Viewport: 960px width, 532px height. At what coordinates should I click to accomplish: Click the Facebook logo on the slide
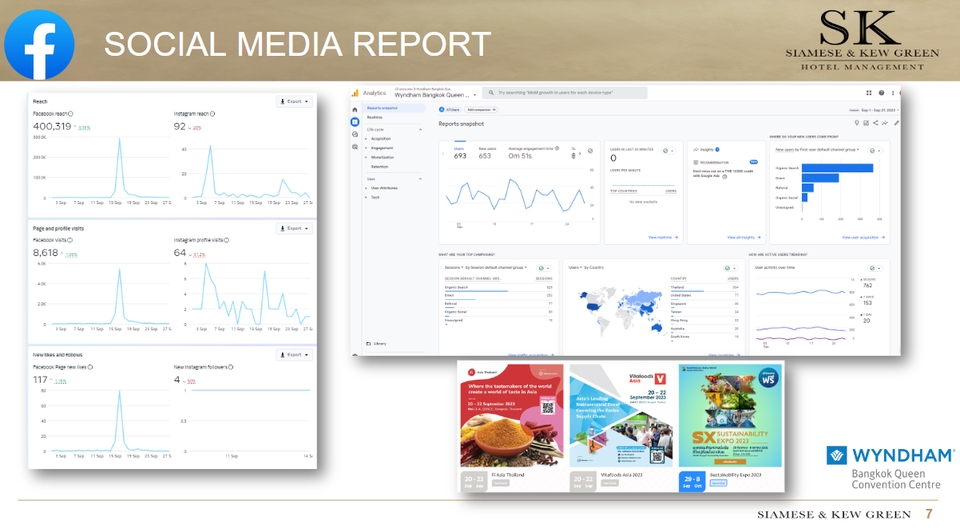tap(39, 44)
